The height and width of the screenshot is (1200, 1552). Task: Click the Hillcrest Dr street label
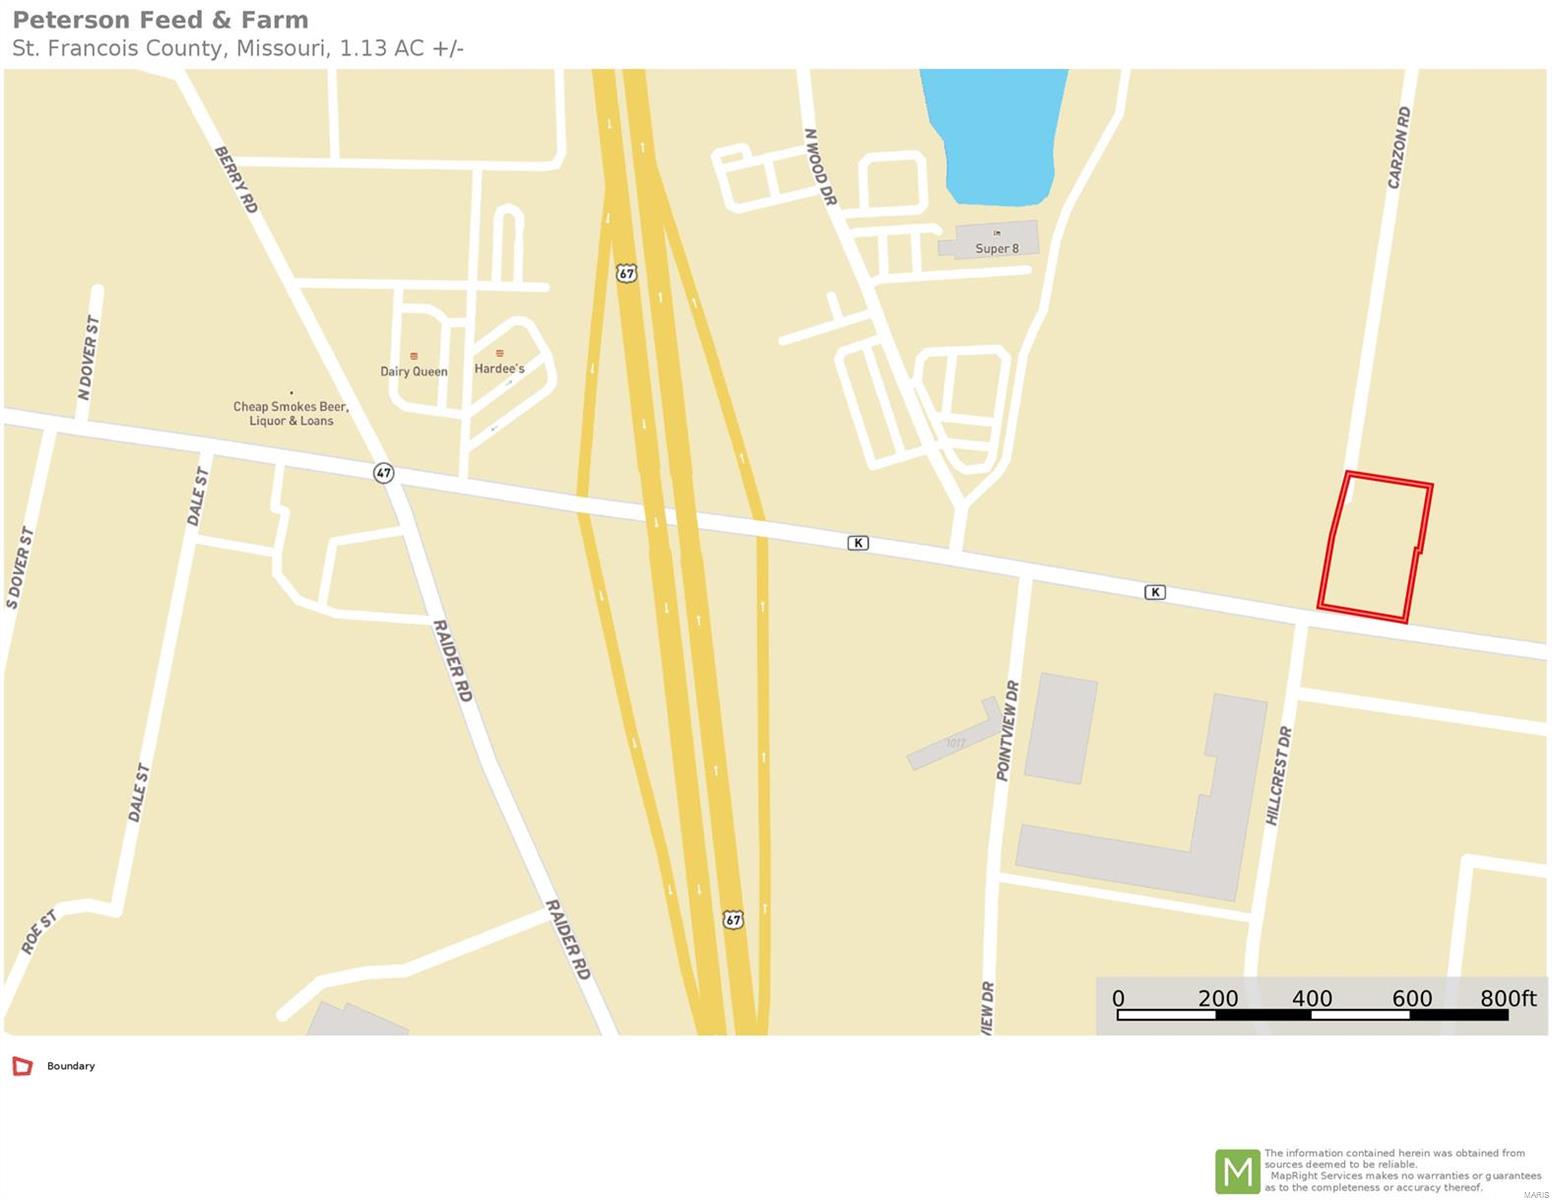pyautogui.click(x=1279, y=776)
